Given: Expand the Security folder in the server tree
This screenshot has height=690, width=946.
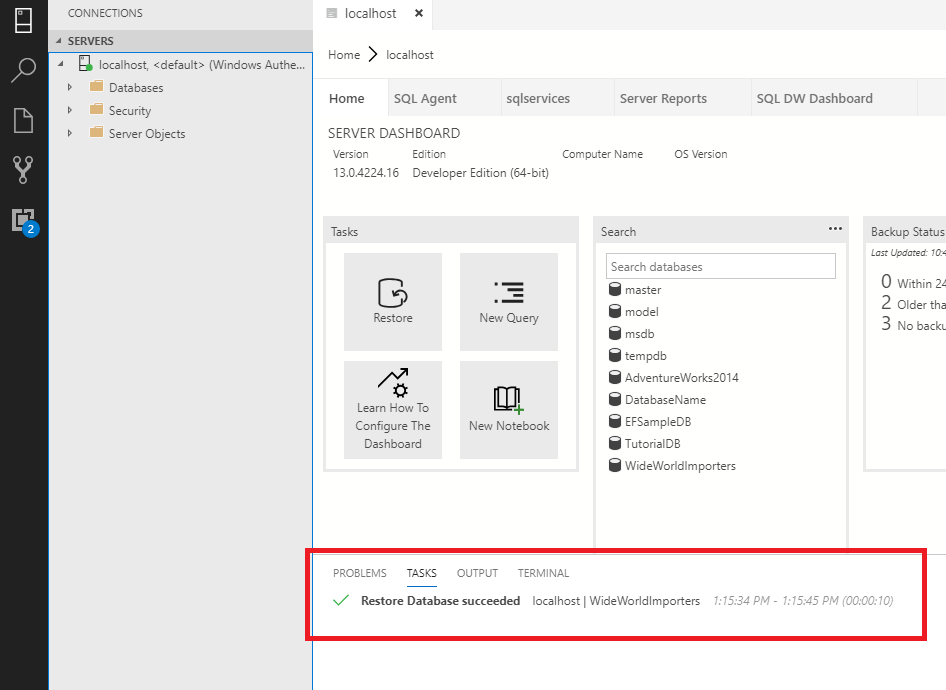Looking at the screenshot, I should click(70, 110).
